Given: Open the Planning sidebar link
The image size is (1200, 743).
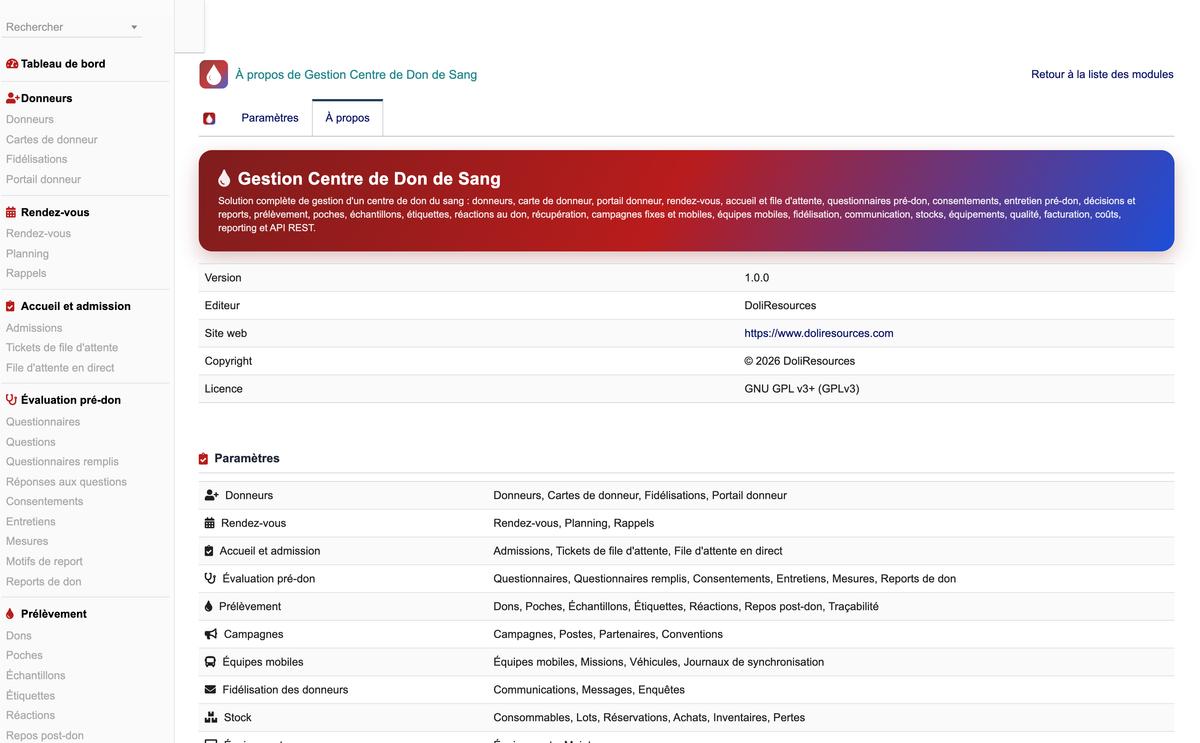Looking at the screenshot, I should tap(27, 254).
